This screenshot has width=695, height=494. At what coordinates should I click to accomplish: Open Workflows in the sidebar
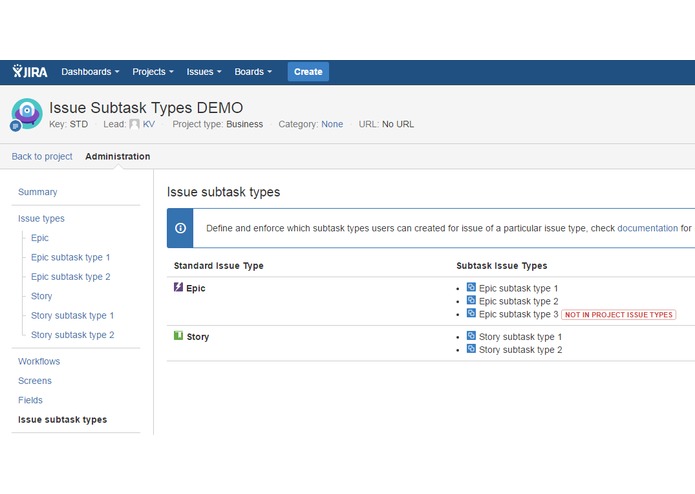(39, 361)
